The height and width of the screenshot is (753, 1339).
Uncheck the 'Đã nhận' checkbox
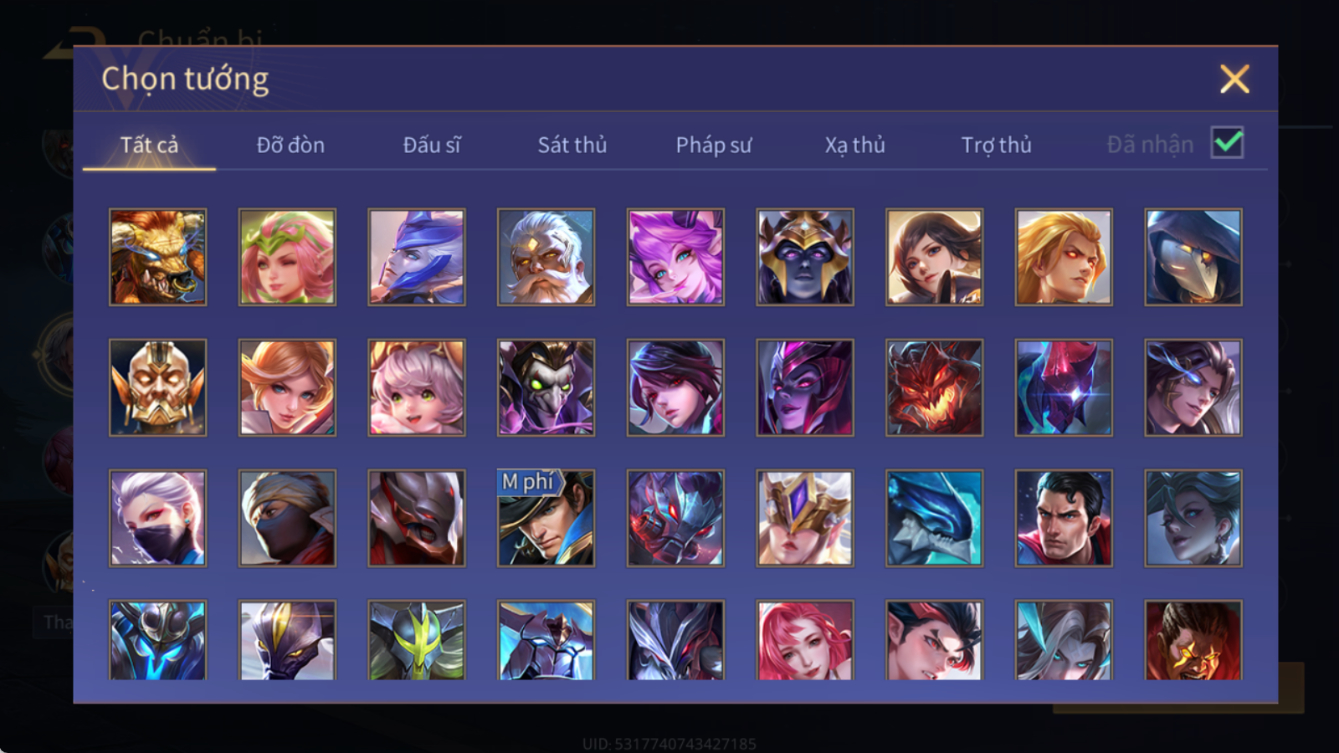[1227, 143]
